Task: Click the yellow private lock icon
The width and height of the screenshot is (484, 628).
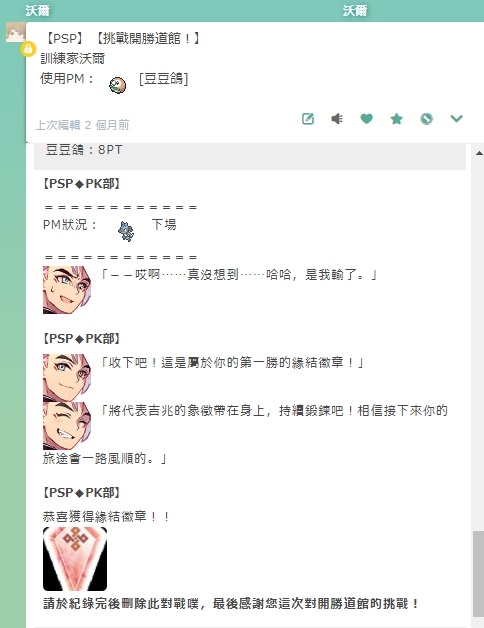Action: pyautogui.click(x=28, y=49)
